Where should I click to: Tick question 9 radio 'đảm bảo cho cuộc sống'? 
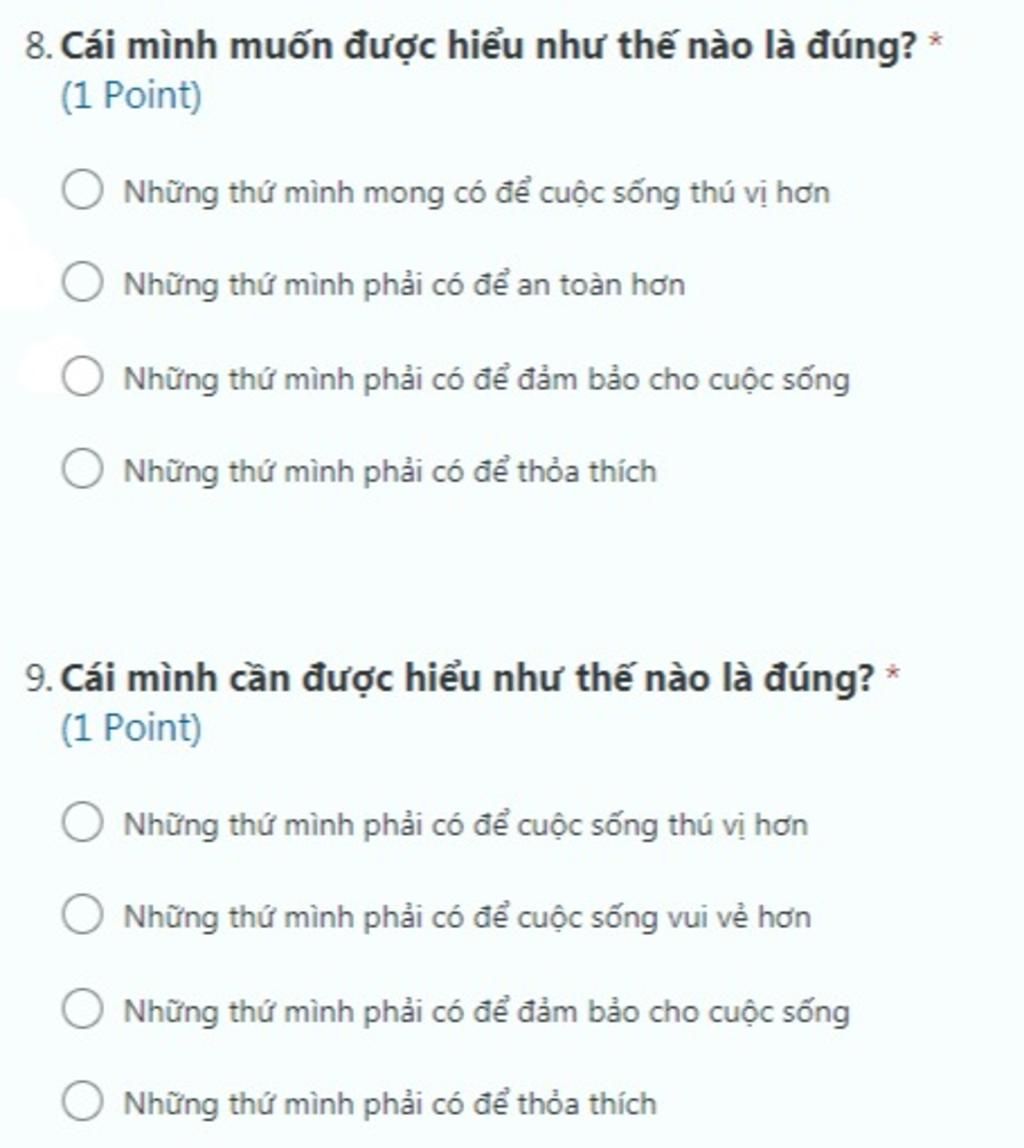82,1009
